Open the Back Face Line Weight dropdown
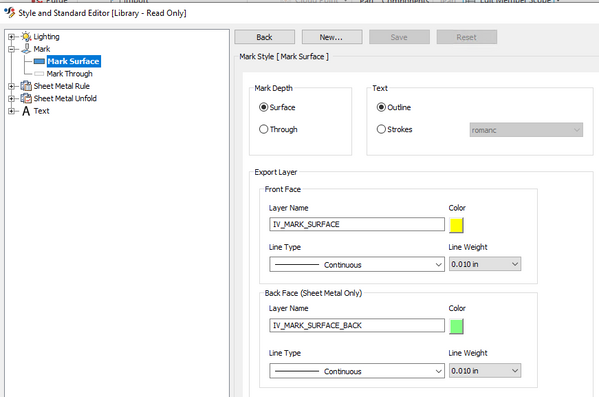 pos(485,371)
